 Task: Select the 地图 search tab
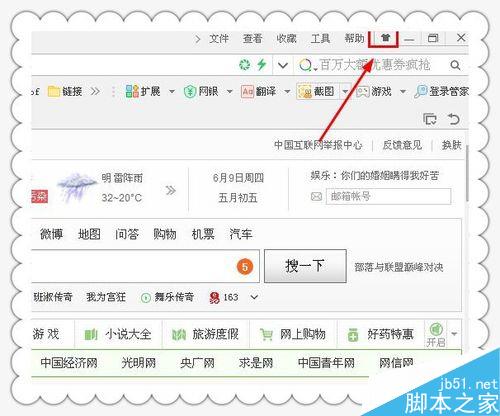pyautogui.click(x=89, y=234)
